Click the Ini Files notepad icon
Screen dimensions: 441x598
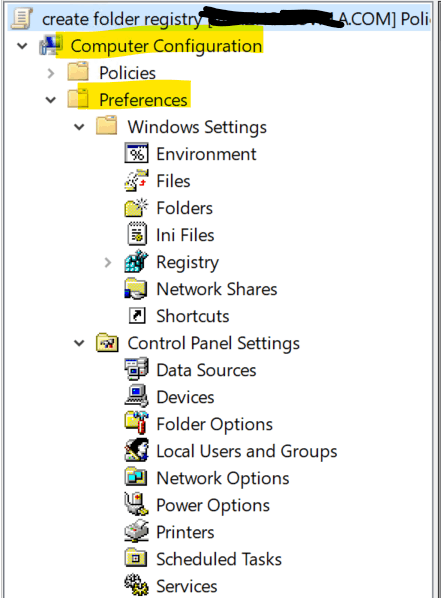pyautogui.click(x=137, y=234)
